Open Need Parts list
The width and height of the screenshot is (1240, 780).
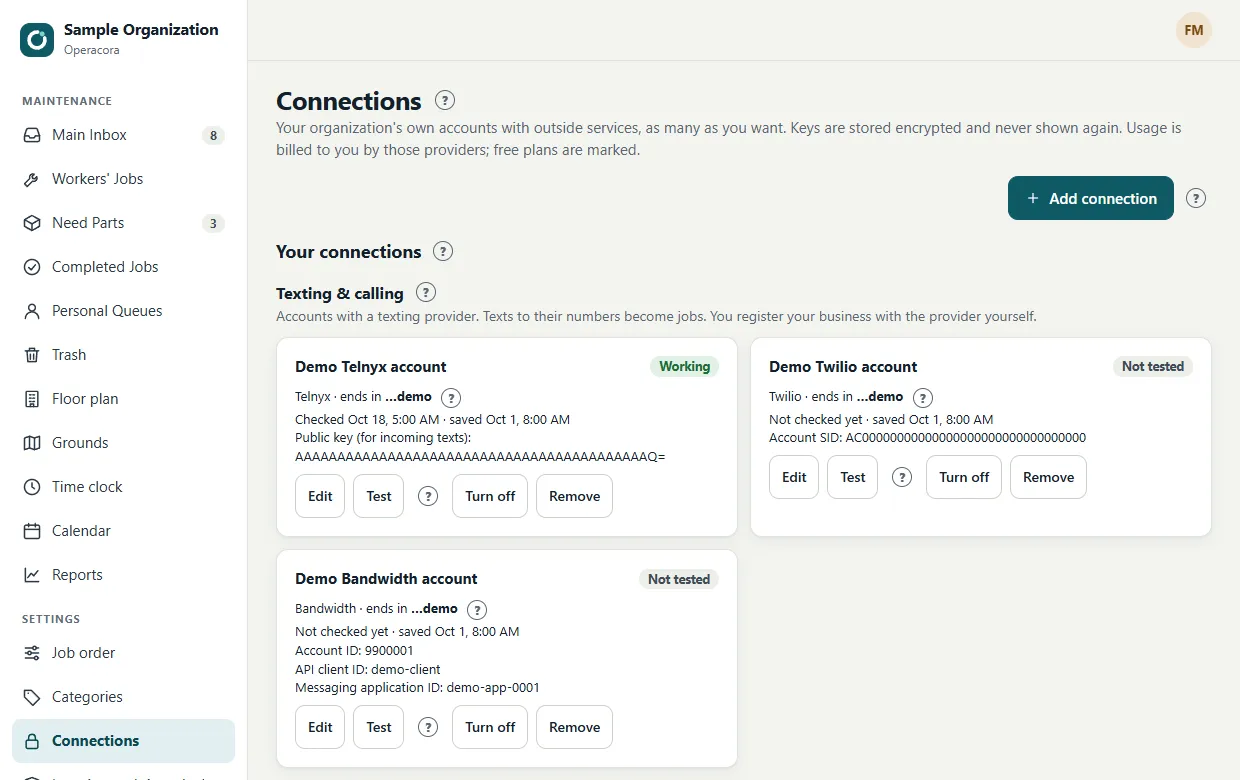[x=124, y=223]
